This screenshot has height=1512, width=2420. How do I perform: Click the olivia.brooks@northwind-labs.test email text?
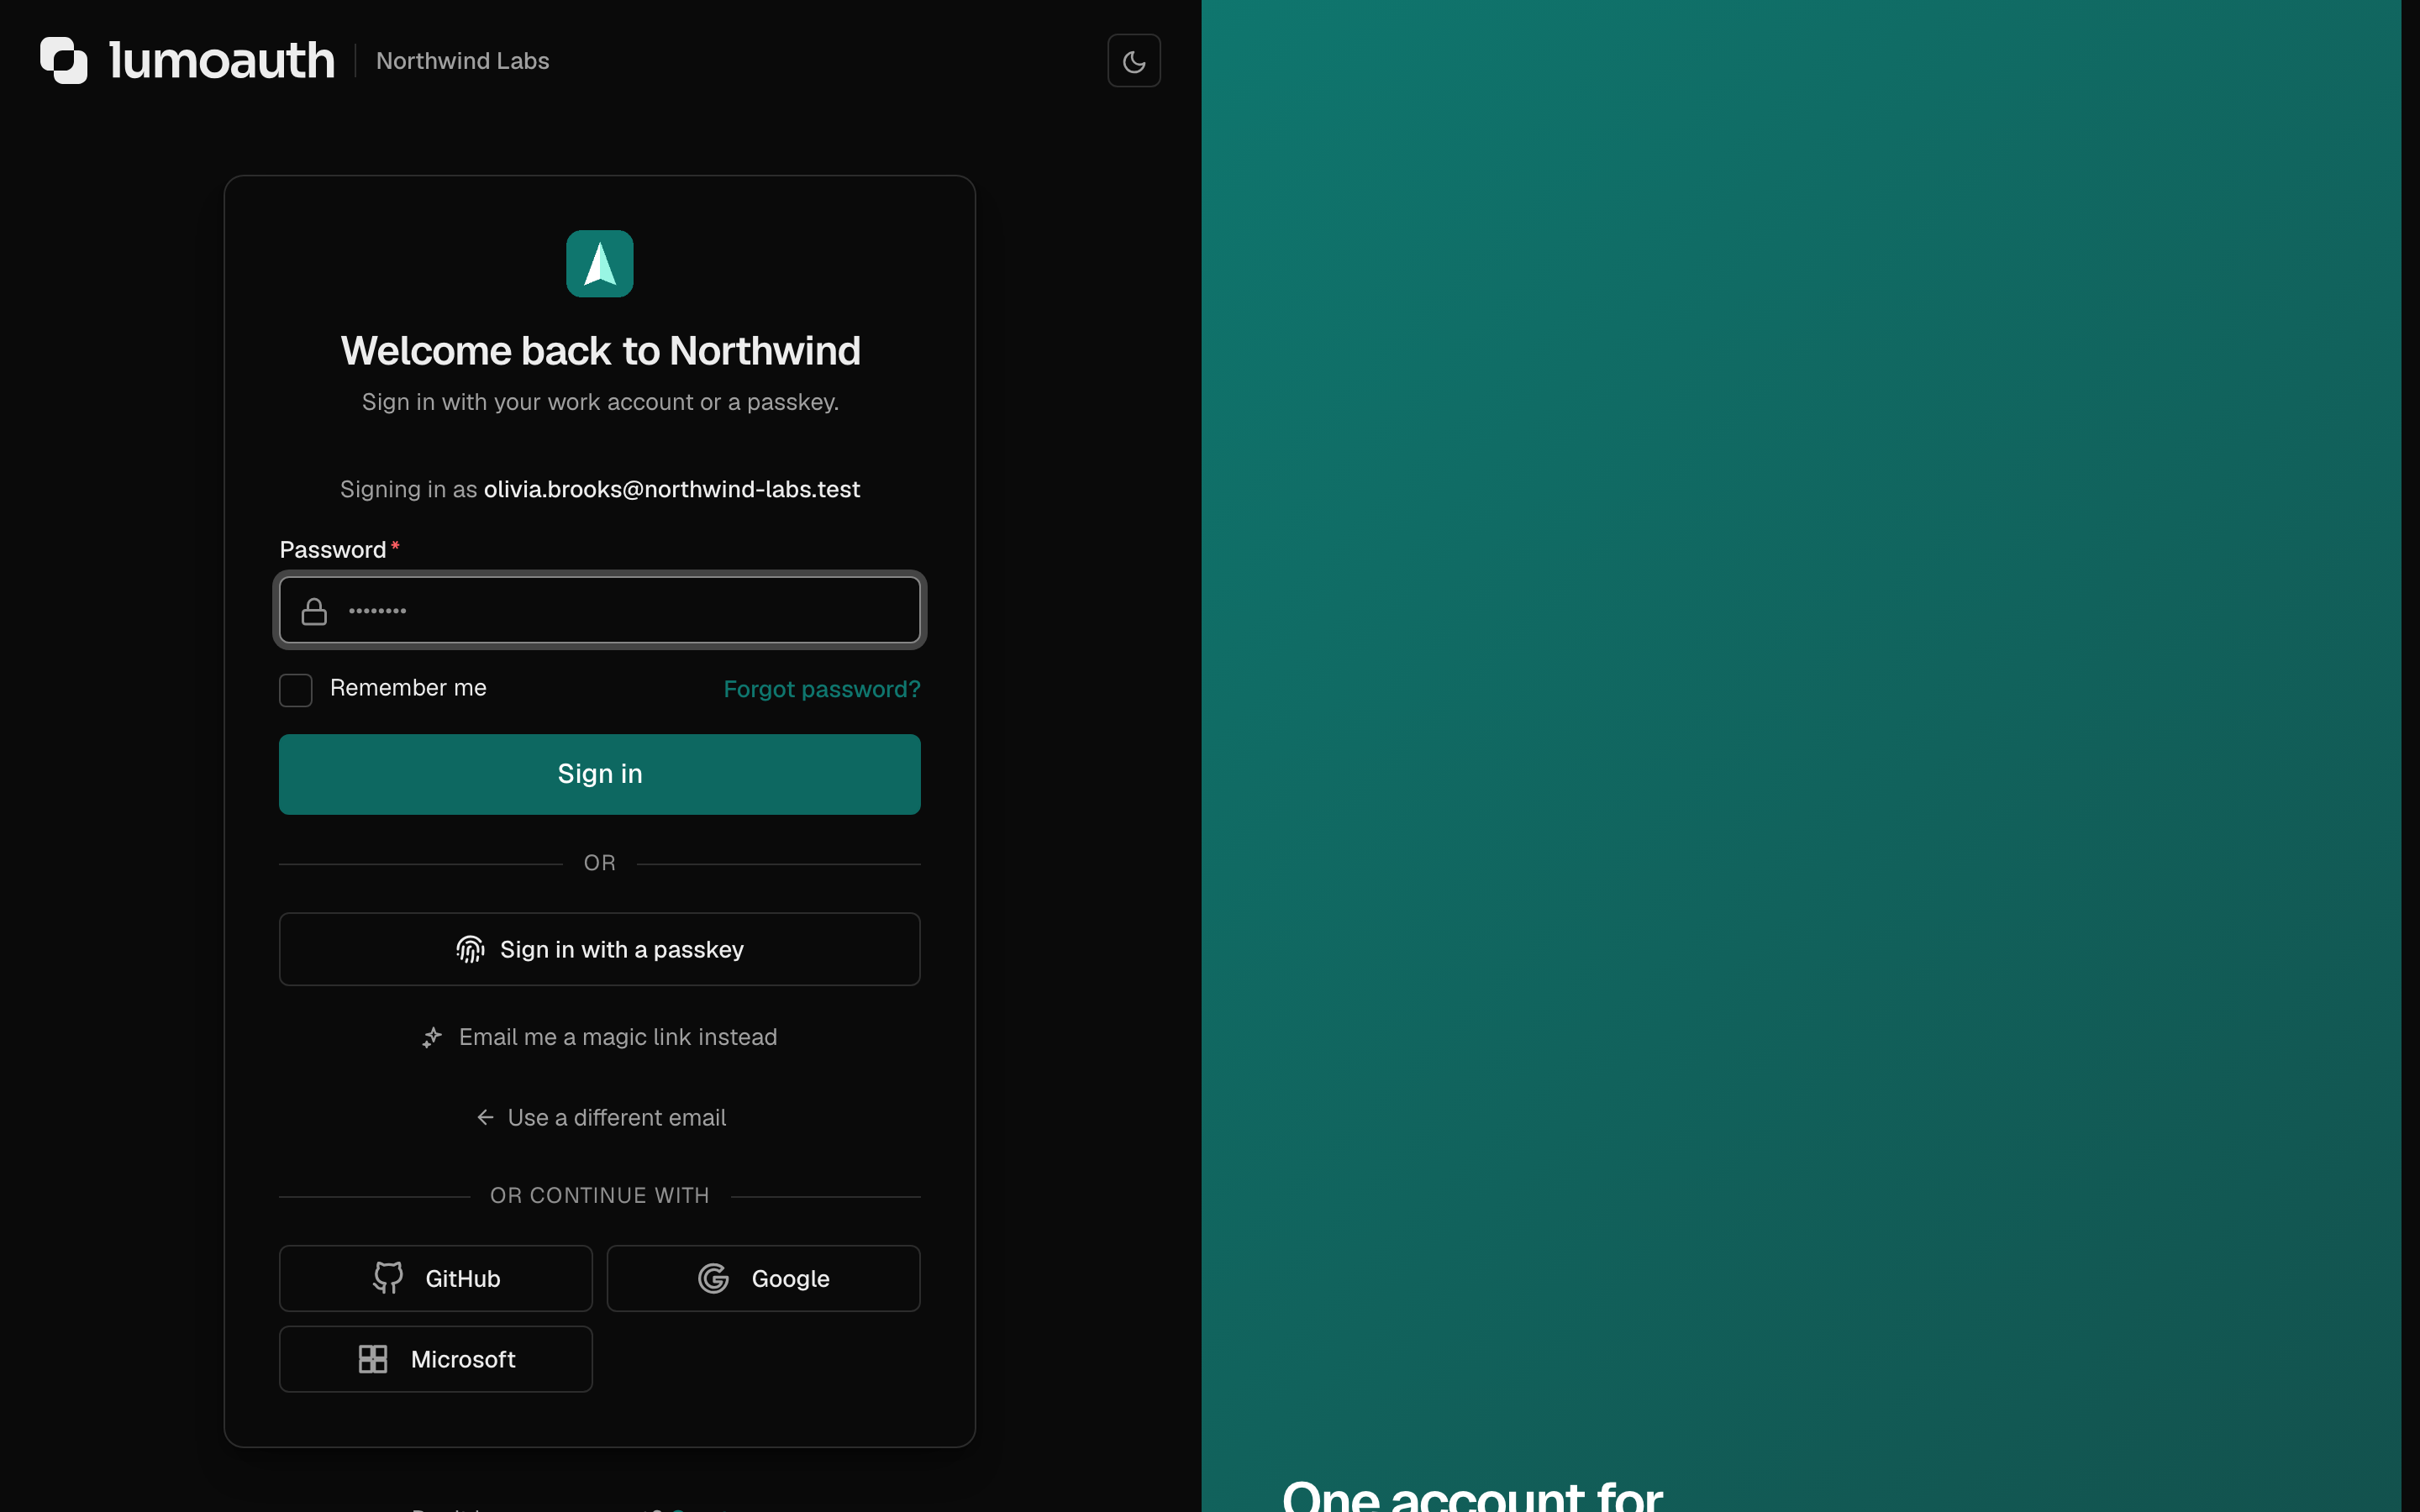pyautogui.click(x=672, y=489)
